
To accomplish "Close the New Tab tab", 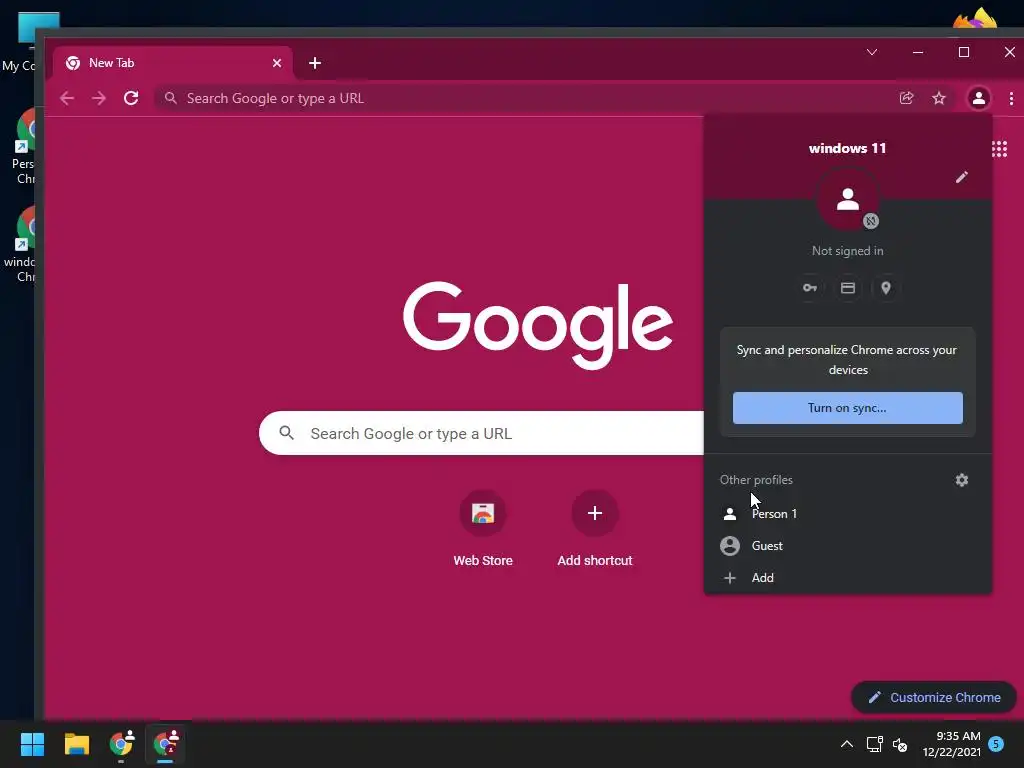I will 277,63.
